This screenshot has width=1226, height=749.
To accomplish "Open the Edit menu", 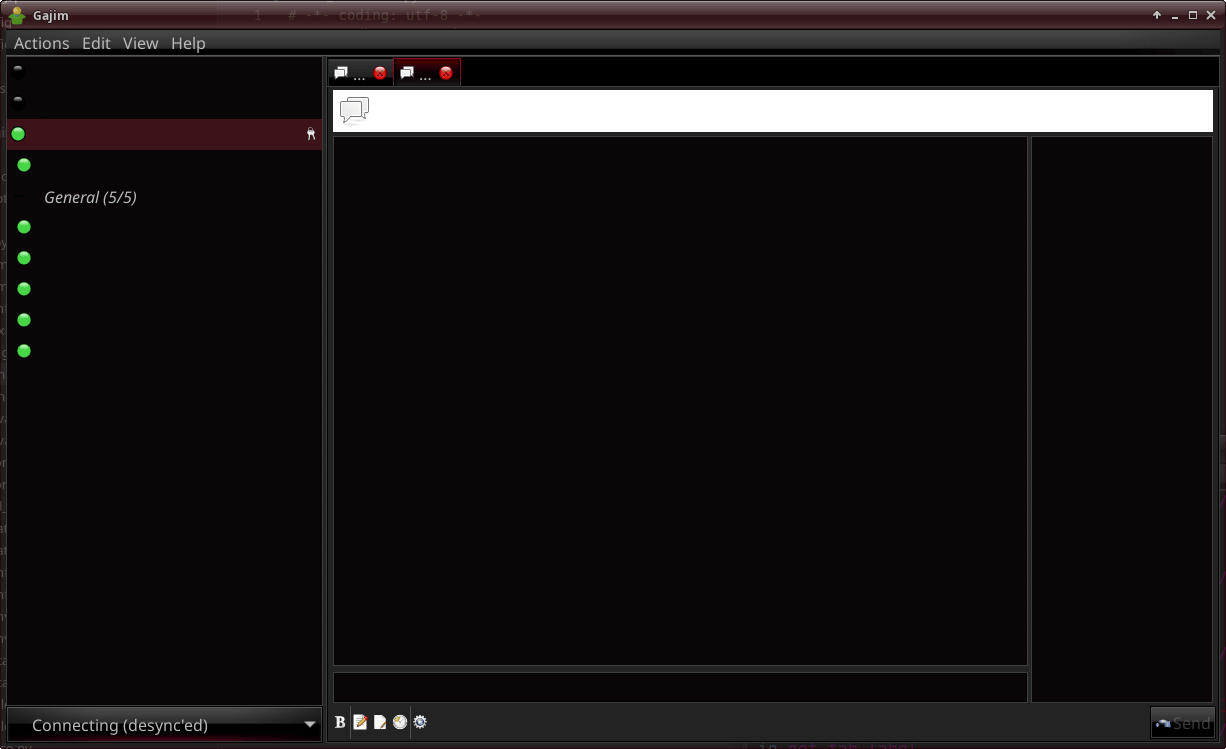I will tap(96, 43).
